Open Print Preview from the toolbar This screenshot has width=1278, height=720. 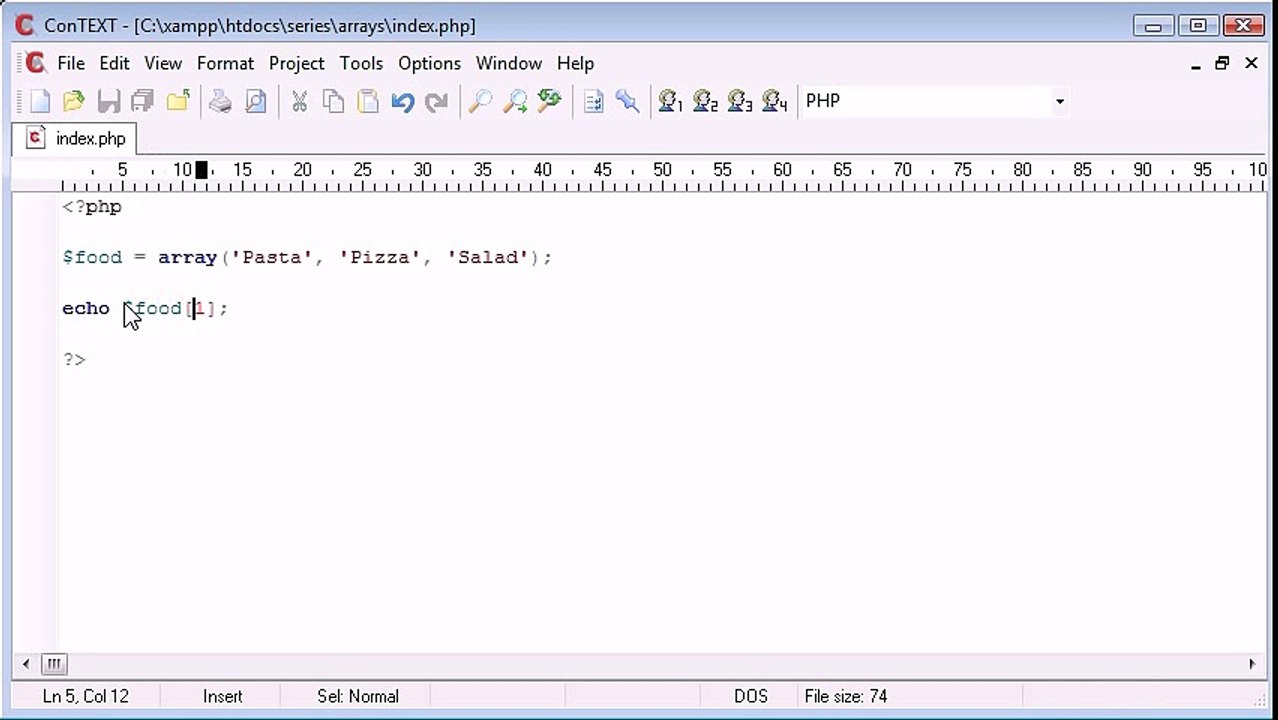click(x=255, y=101)
